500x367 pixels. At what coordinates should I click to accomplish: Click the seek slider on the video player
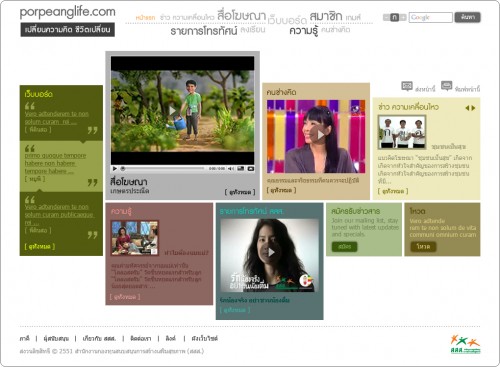coord(163,169)
